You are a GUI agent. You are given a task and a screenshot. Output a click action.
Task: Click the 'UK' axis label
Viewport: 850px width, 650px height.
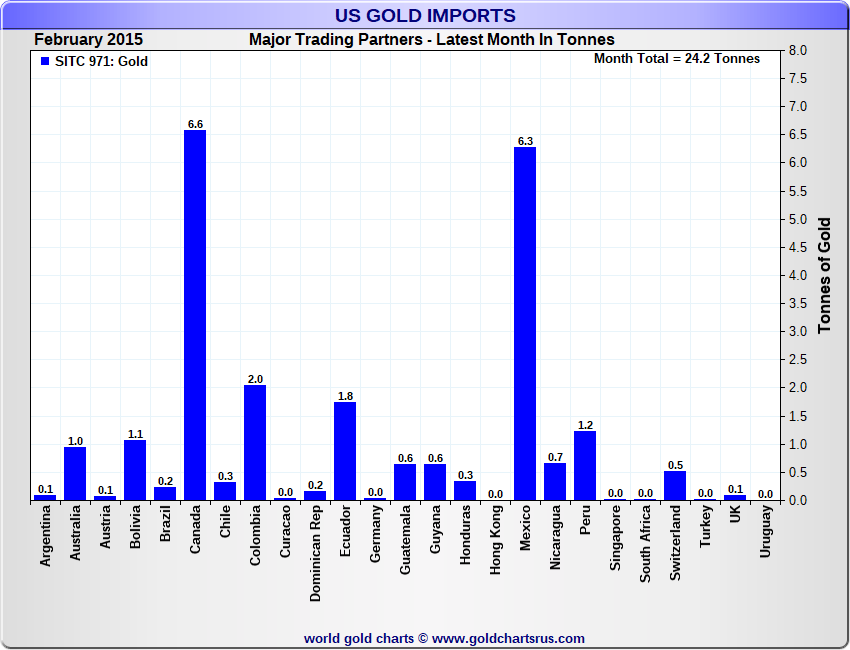coord(735,514)
